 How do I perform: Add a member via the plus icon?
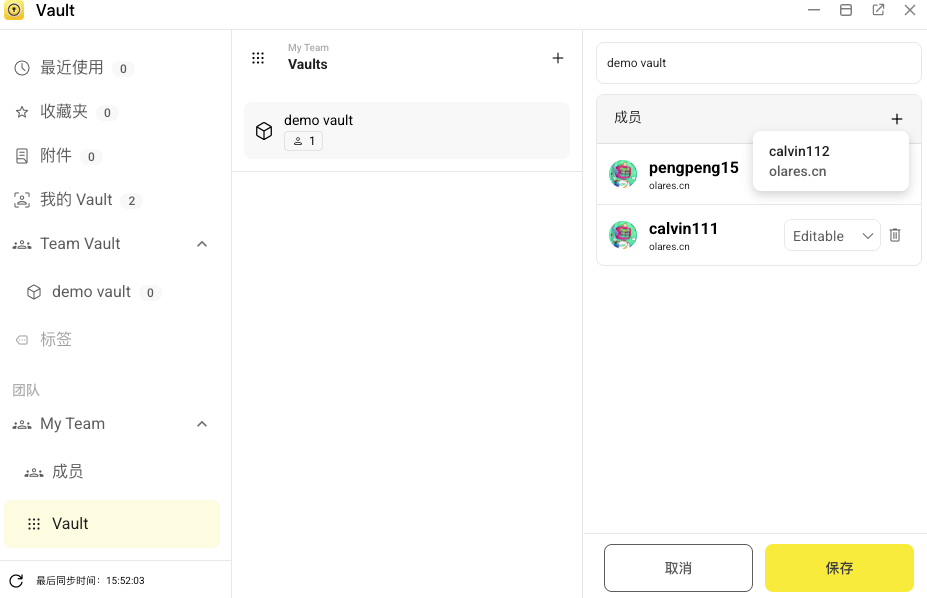(x=897, y=117)
